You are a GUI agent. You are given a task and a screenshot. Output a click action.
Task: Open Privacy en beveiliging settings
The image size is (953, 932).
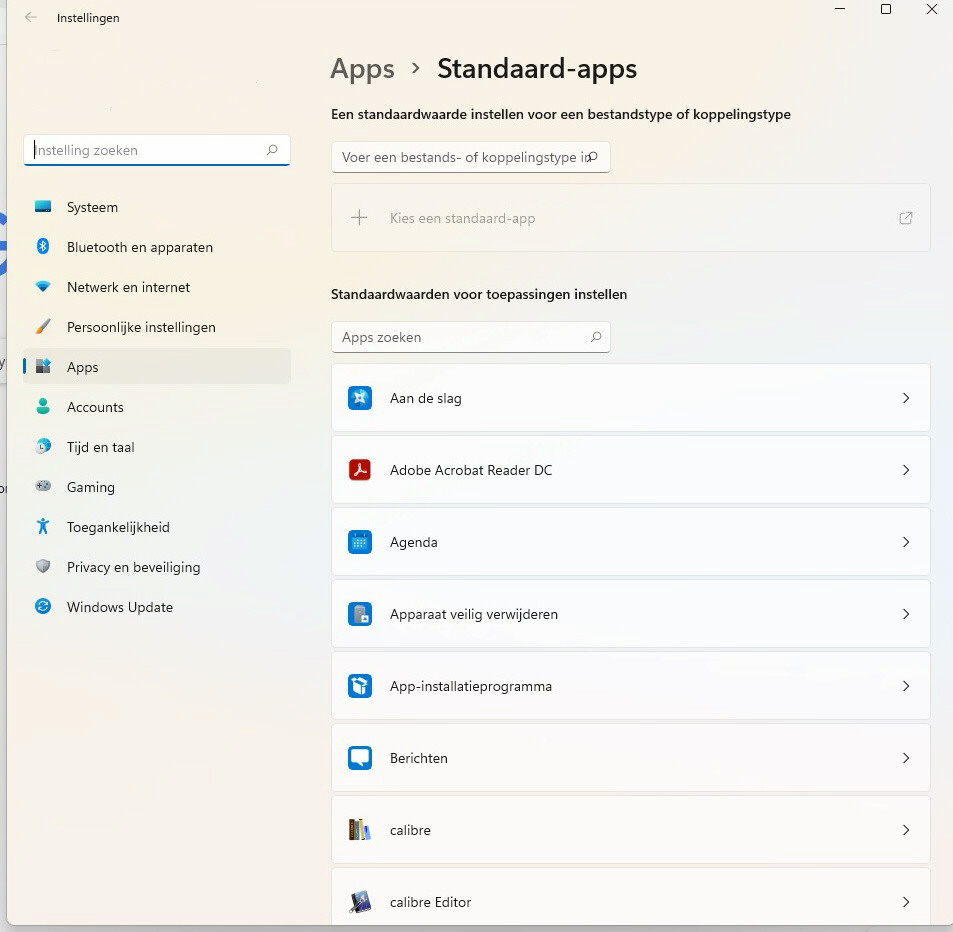point(157,567)
